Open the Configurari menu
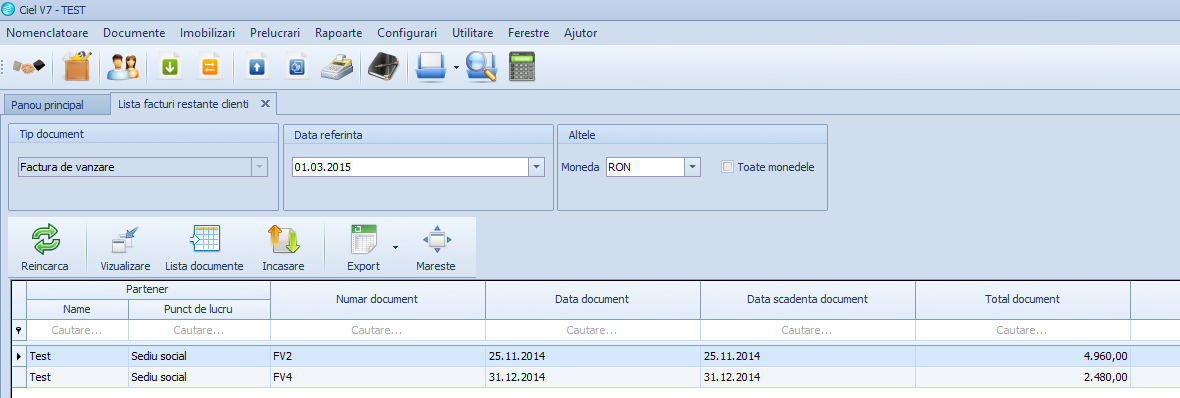This screenshot has height=398, width=1180. tap(407, 33)
